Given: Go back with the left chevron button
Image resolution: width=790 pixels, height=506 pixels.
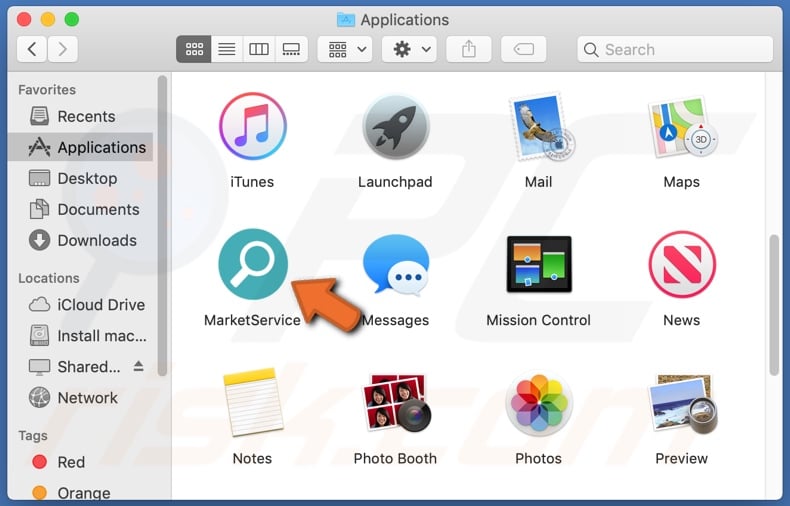Looking at the screenshot, I should click(32, 49).
